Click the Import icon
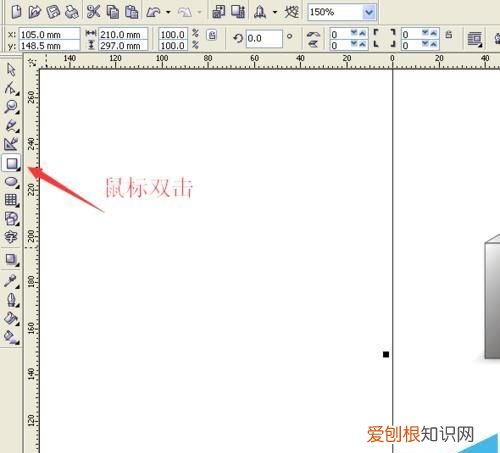The height and width of the screenshot is (453, 500). point(219,12)
